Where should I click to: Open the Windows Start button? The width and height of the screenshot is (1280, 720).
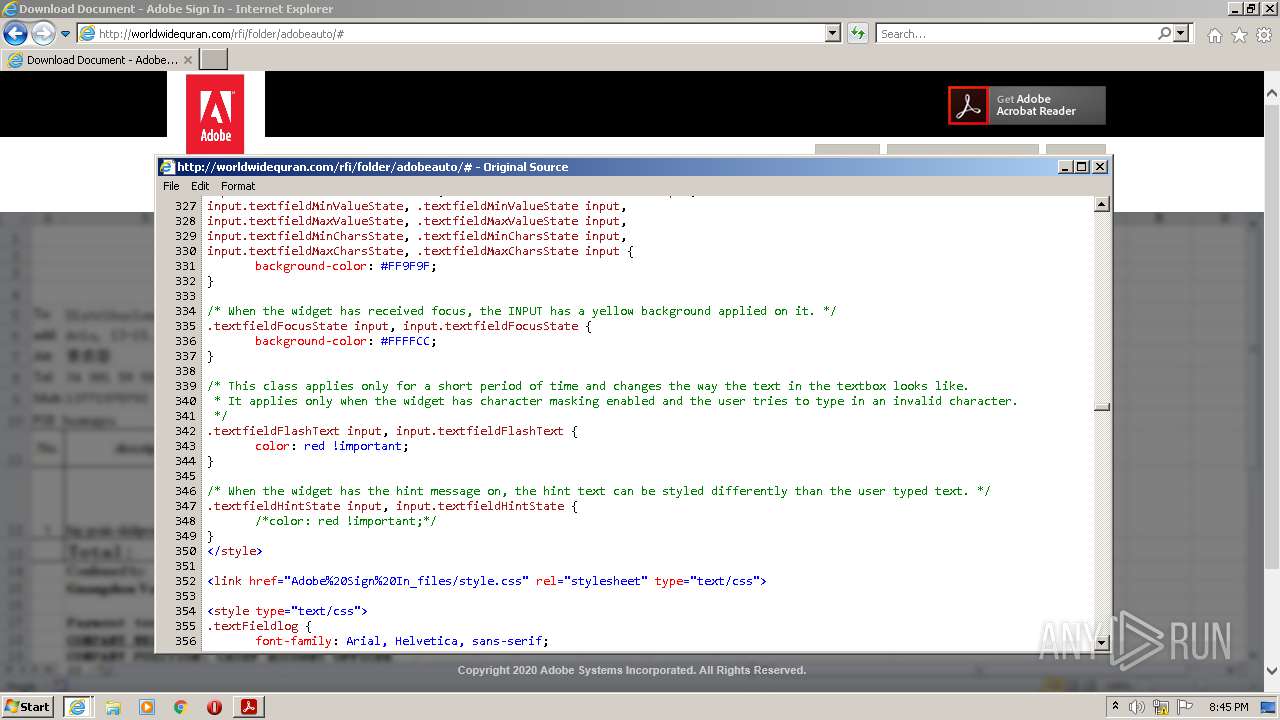tap(28, 706)
